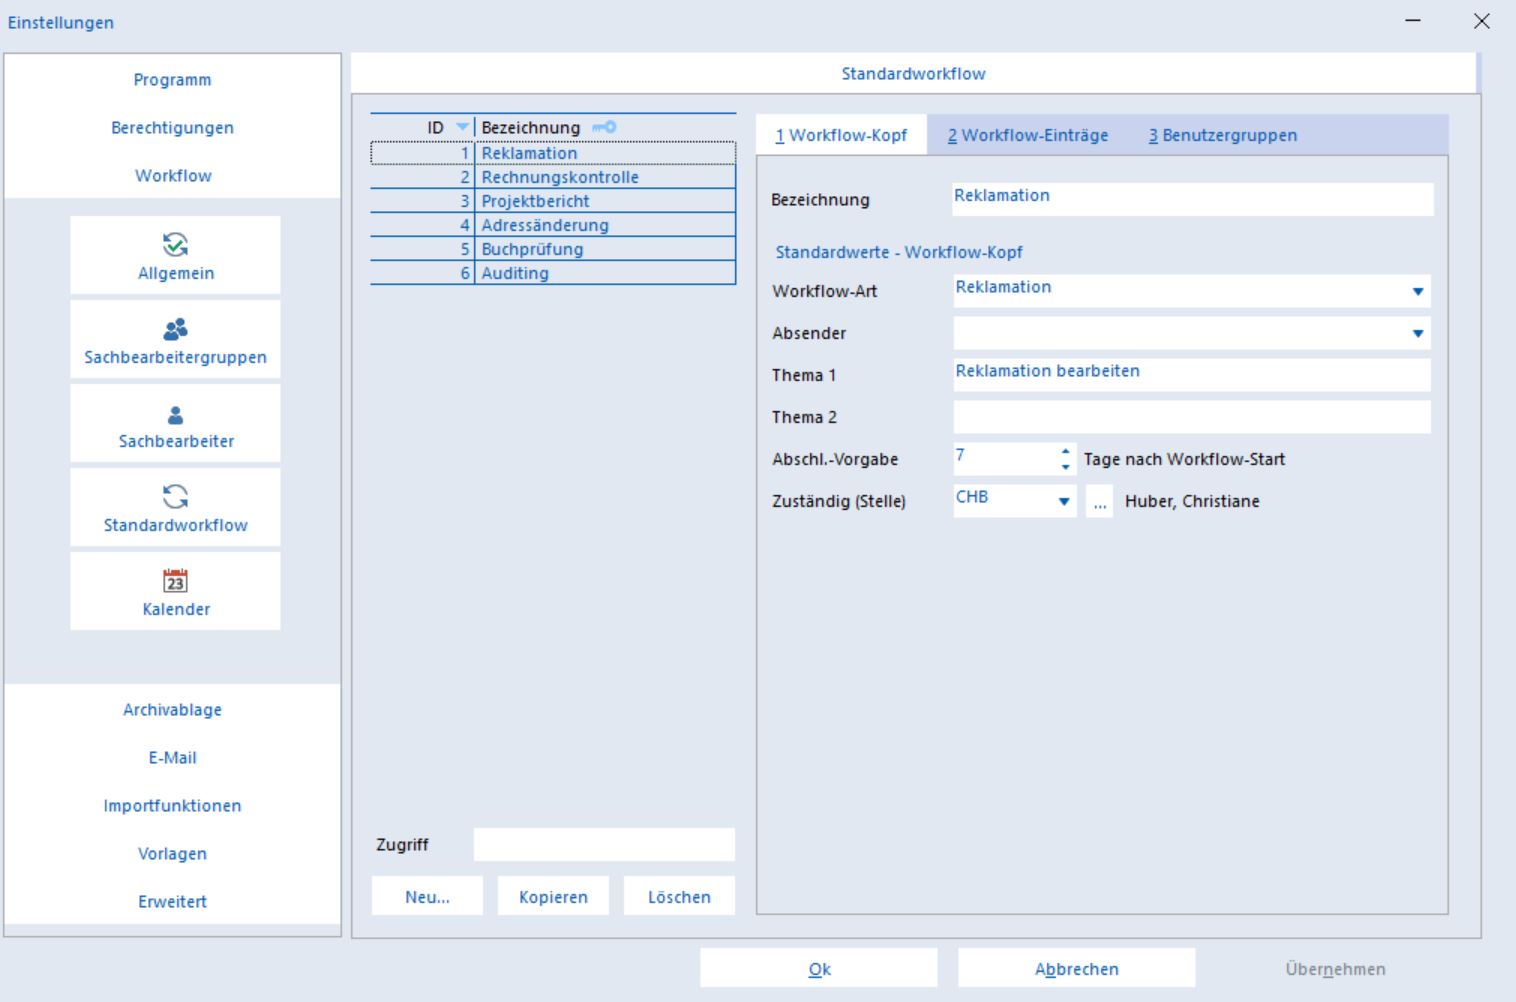Increase Abschl.-Vorgabe days with up arrow

[1065, 452]
